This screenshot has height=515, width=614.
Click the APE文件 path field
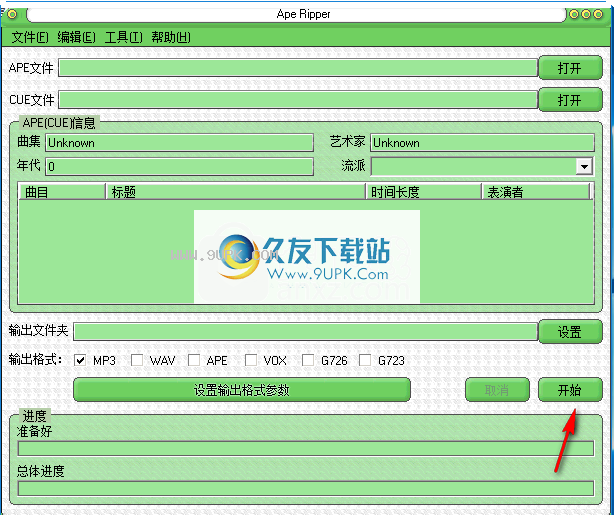tap(298, 68)
